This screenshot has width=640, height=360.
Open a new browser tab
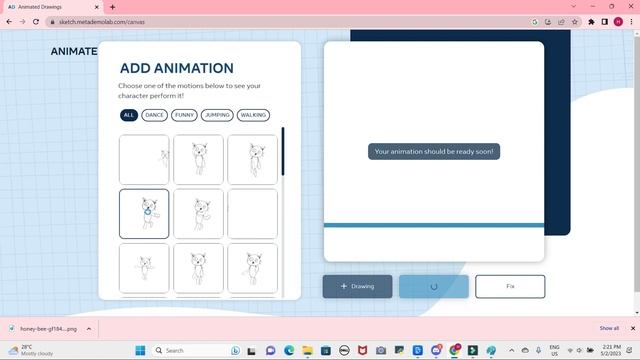[113, 7]
